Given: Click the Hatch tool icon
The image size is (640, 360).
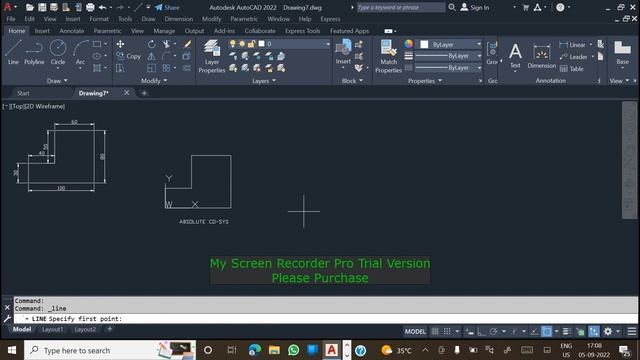Looking at the screenshot, I should tap(97, 68).
